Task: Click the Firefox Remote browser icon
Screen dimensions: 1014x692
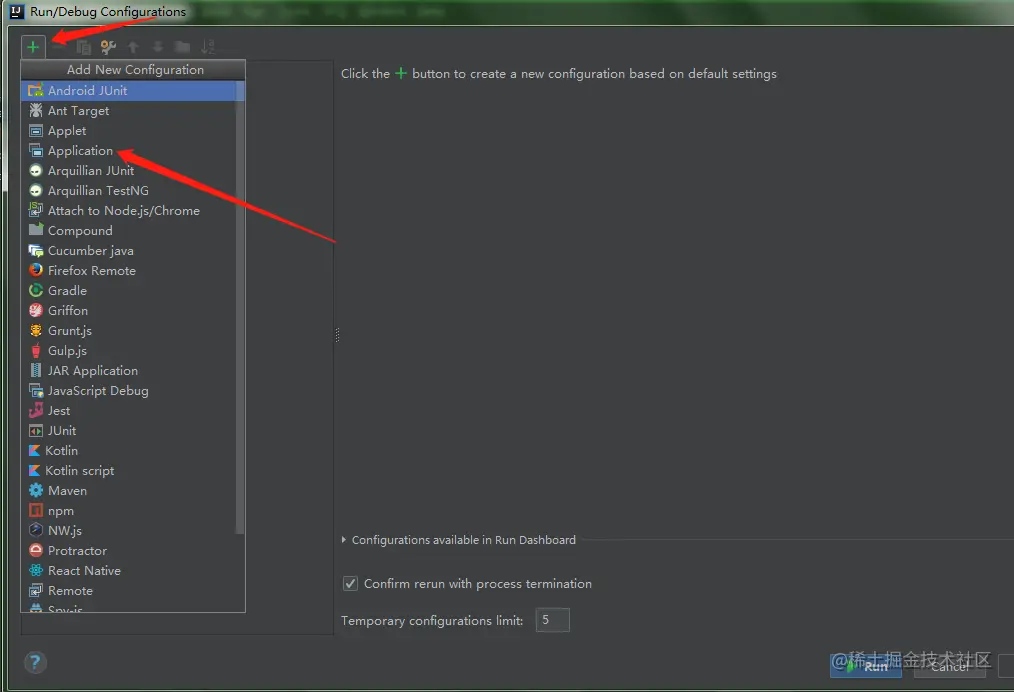Action: click(36, 270)
